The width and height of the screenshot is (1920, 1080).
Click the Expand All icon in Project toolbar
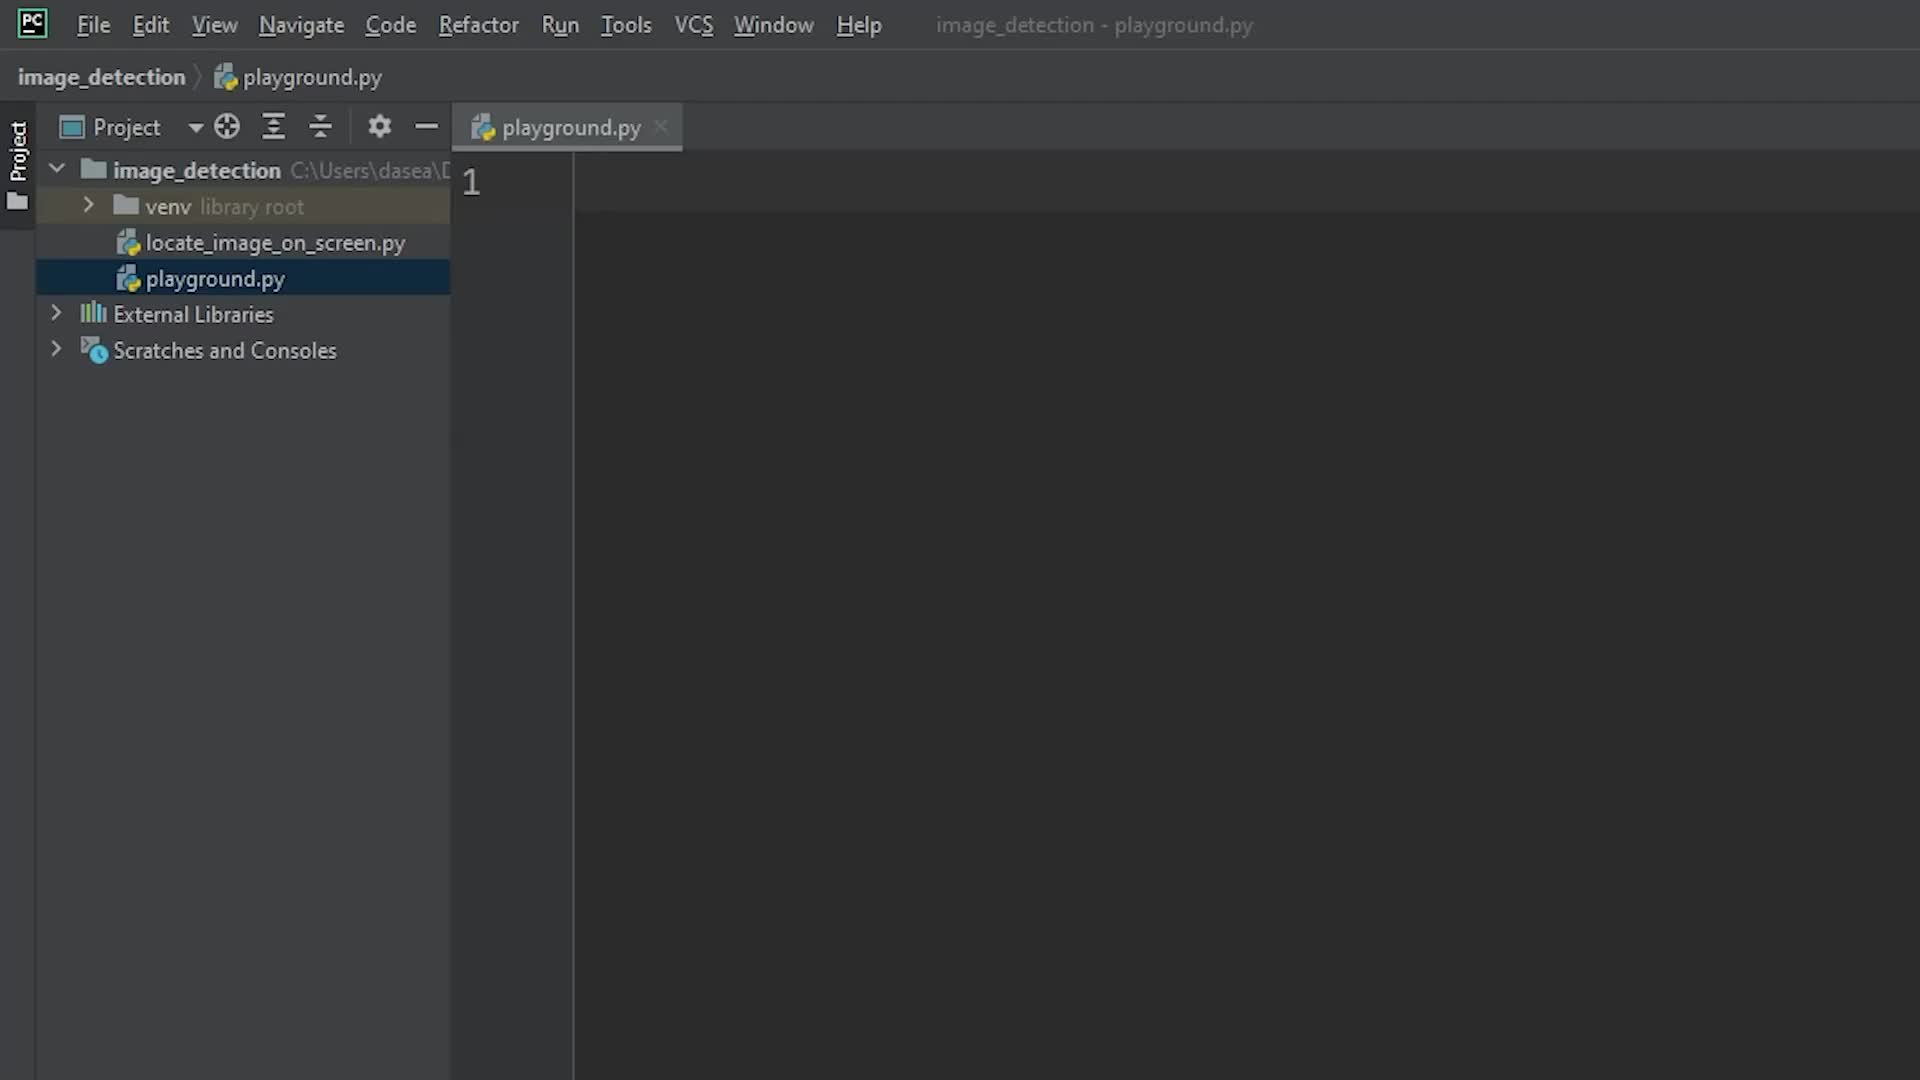coord(273,127)
